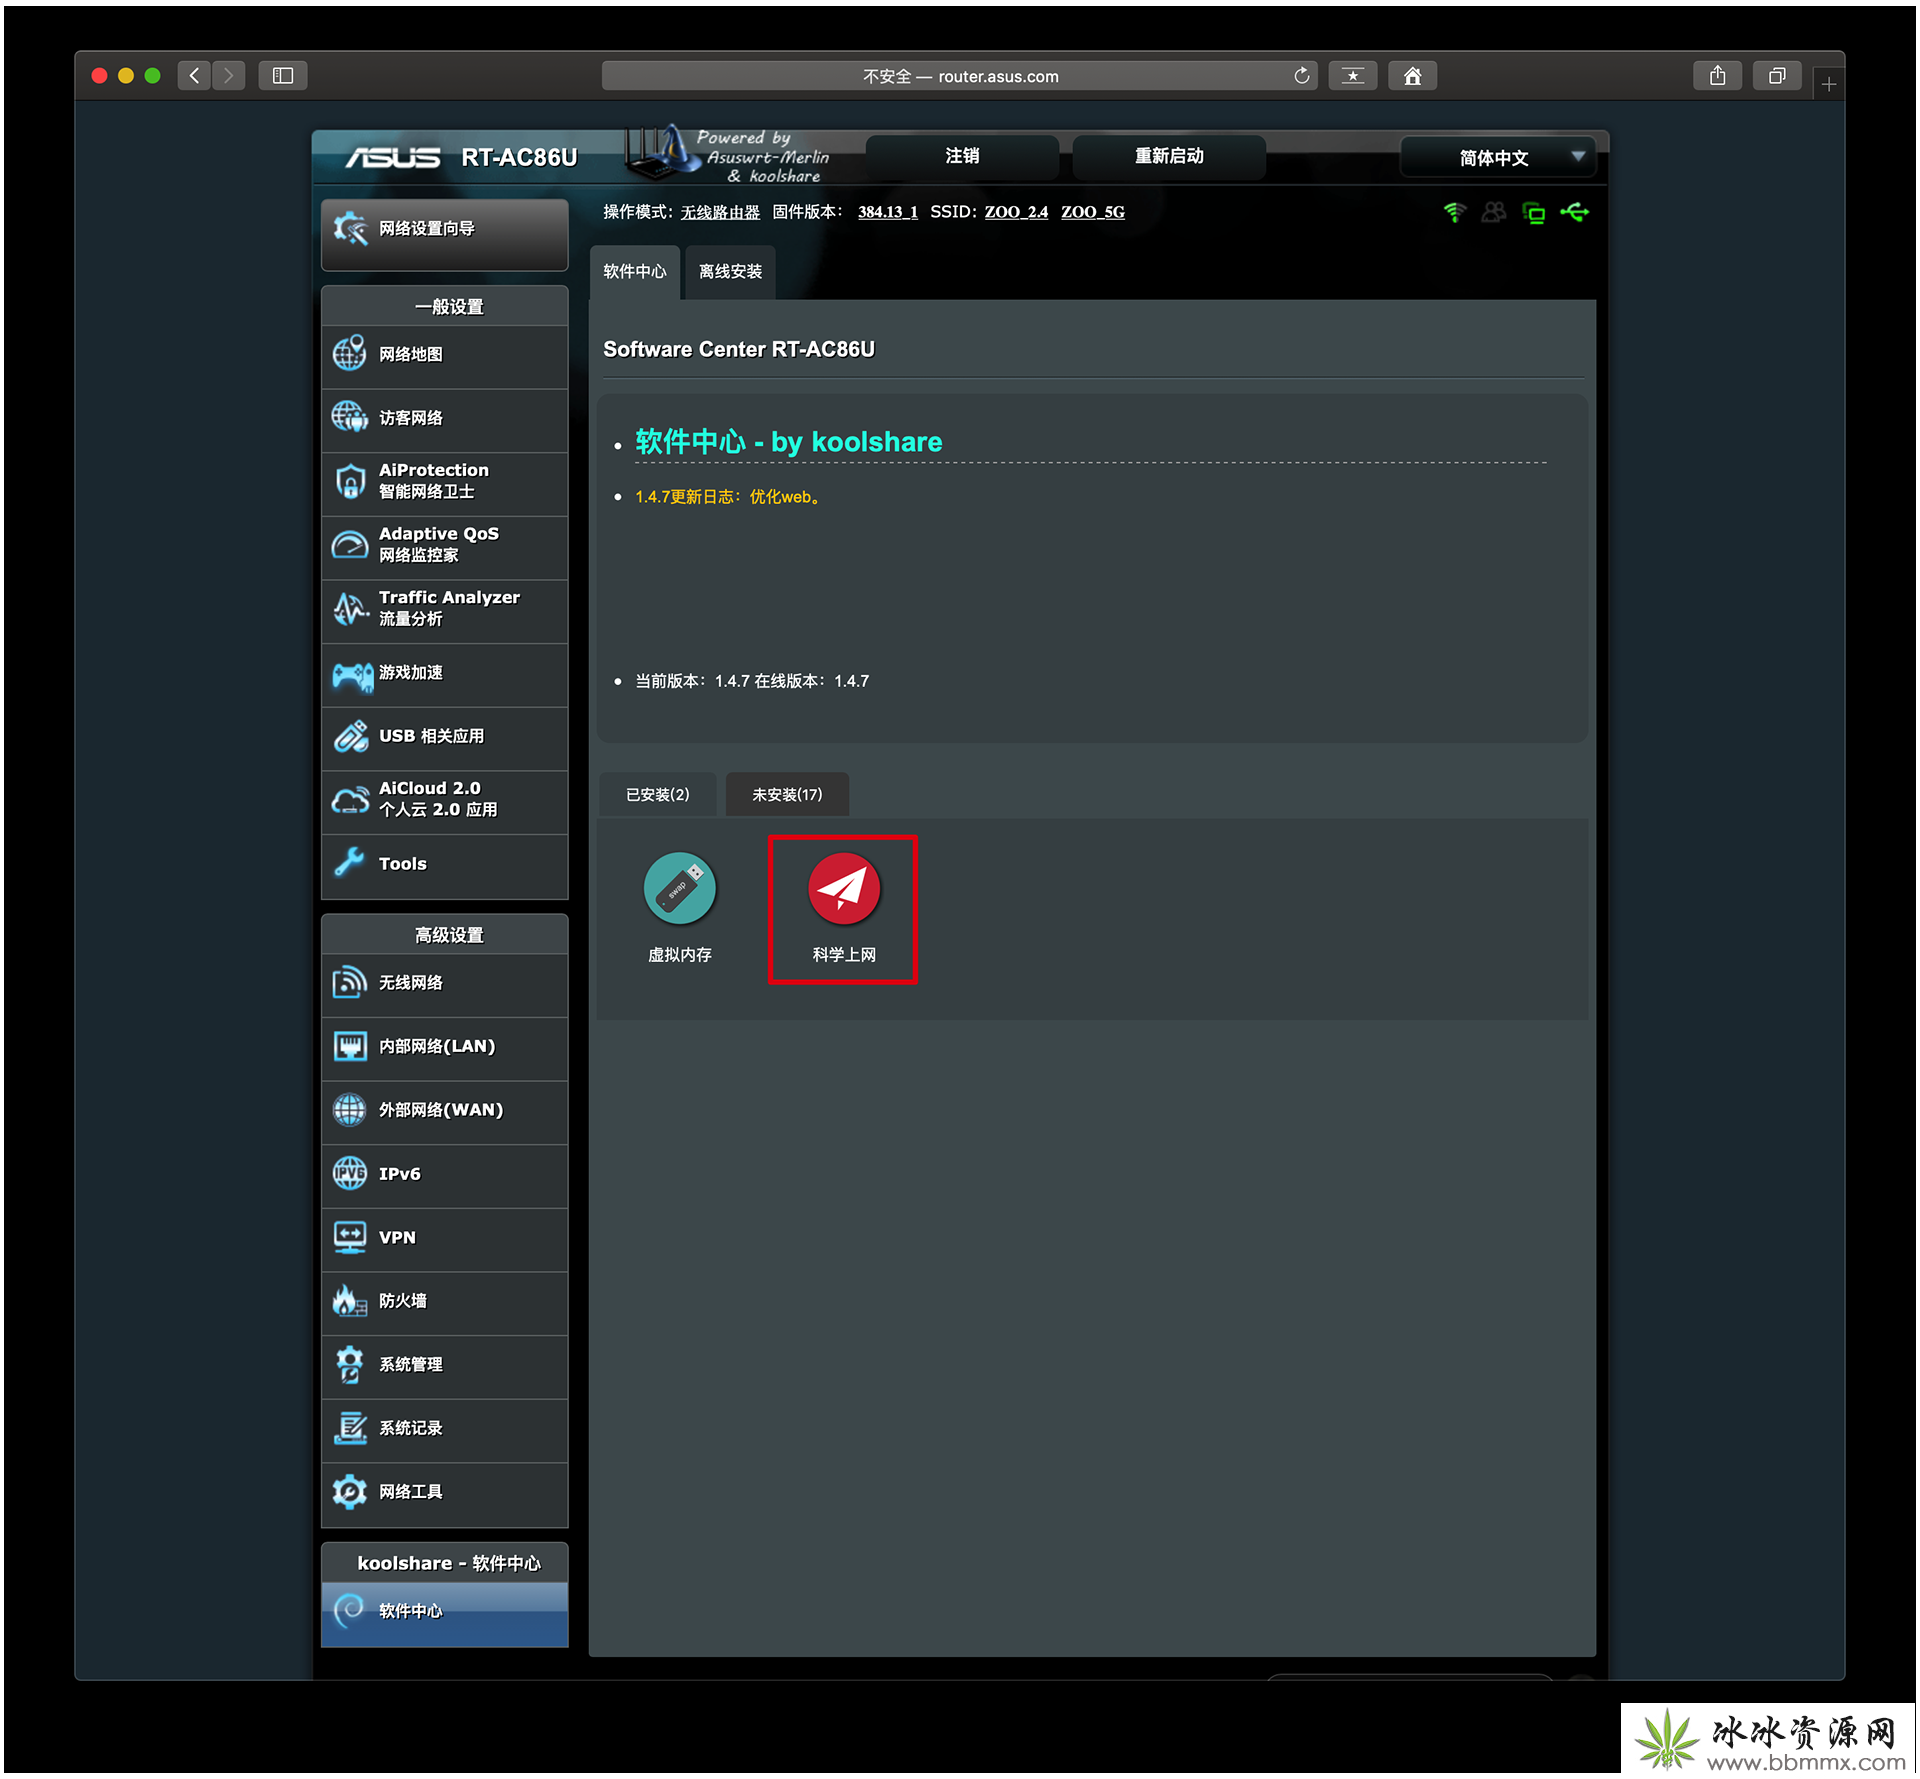The height and width of the screenshot is (1779, 1920).
Task: Toggle the Safari sidebar button
Action: 283,75
